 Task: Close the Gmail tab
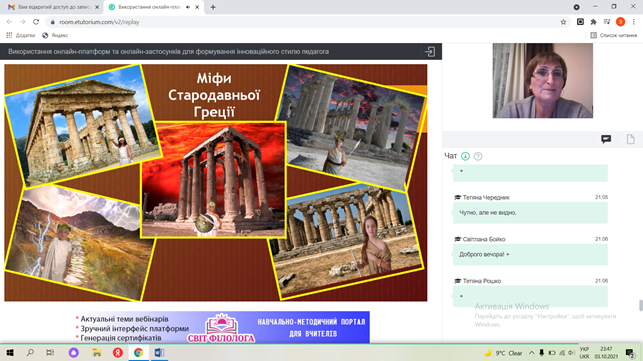coord(97,7)
